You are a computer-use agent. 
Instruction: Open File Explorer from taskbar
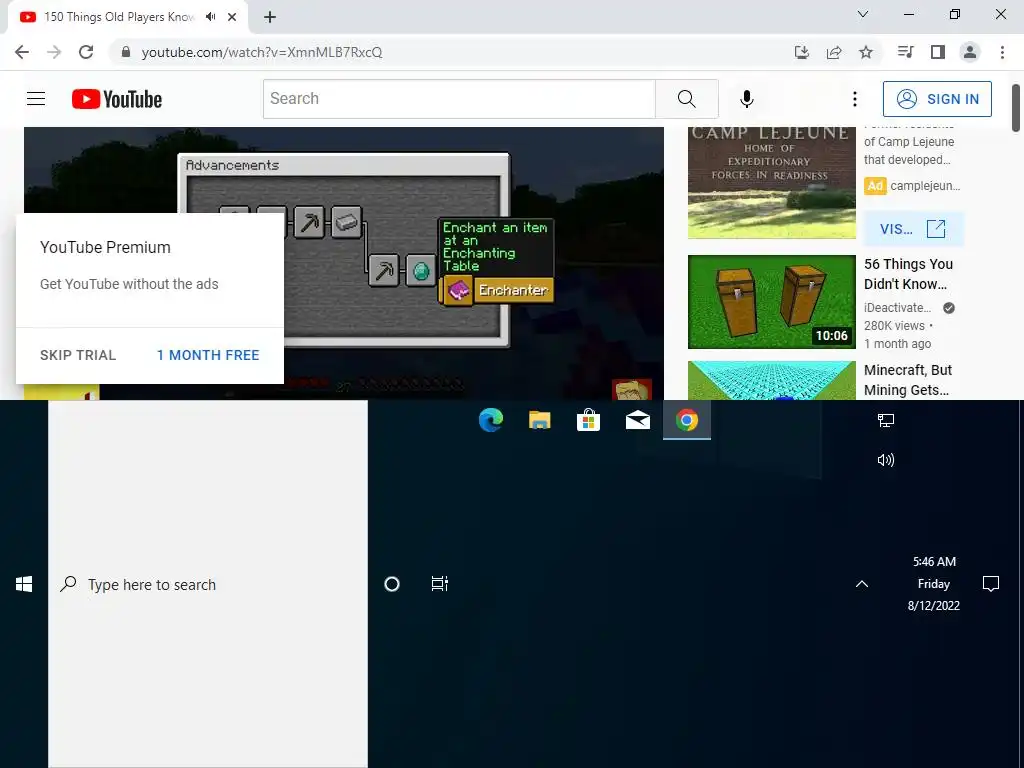point(539,420)
